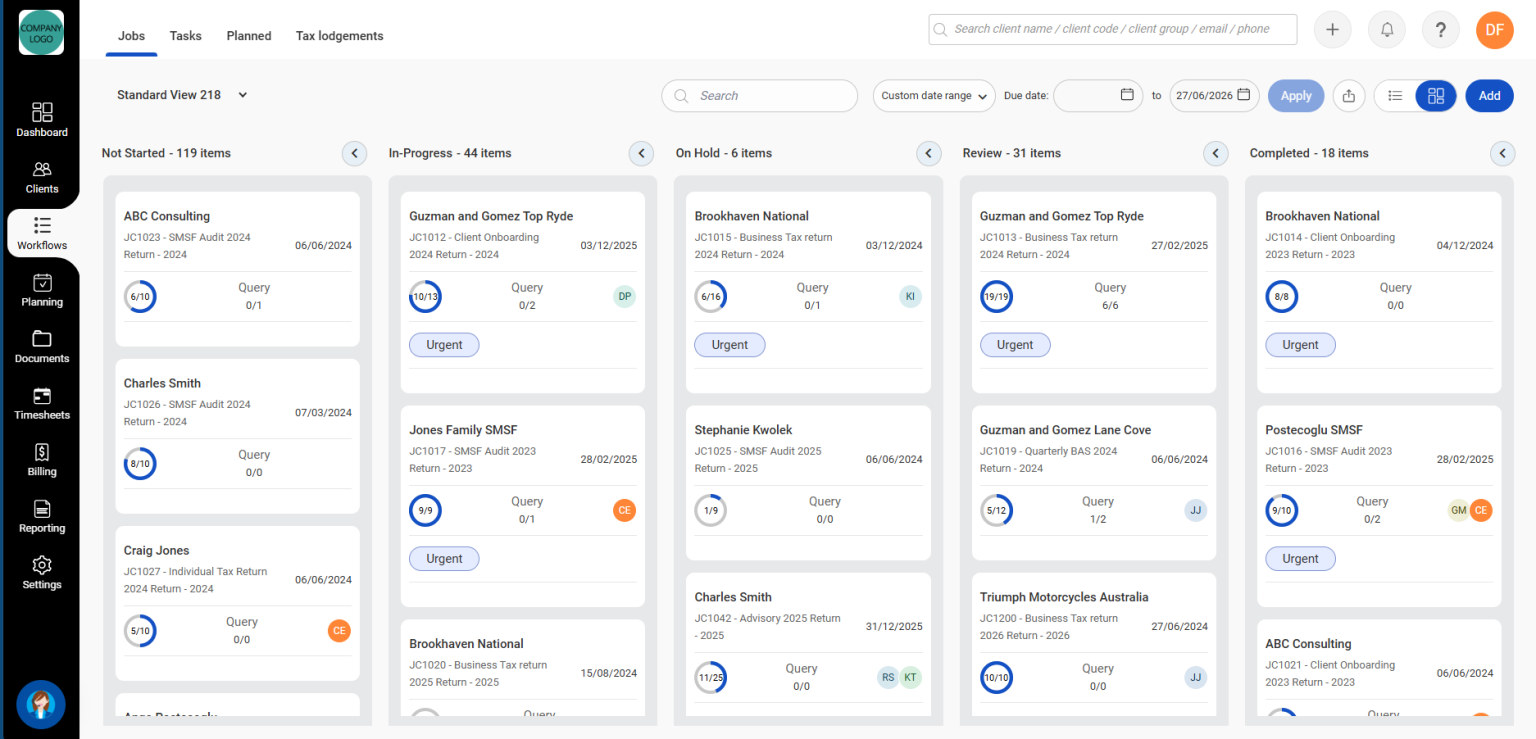Switch to board grid view toggle

1436,96
